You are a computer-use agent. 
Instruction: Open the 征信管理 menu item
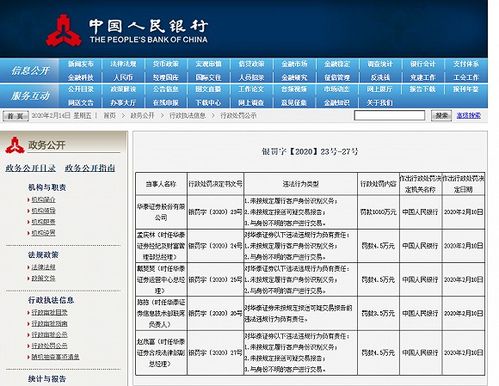click(x=337, y=77)
